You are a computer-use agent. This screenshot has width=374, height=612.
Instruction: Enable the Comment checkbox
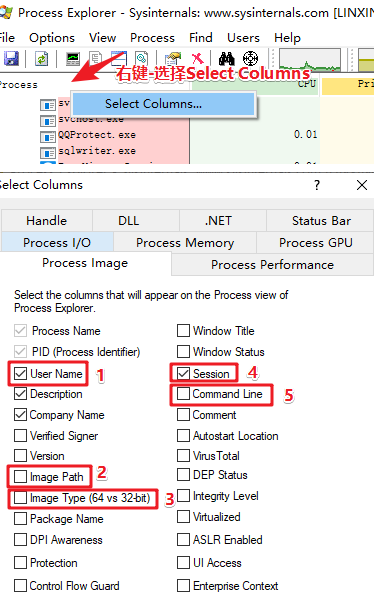183,415
